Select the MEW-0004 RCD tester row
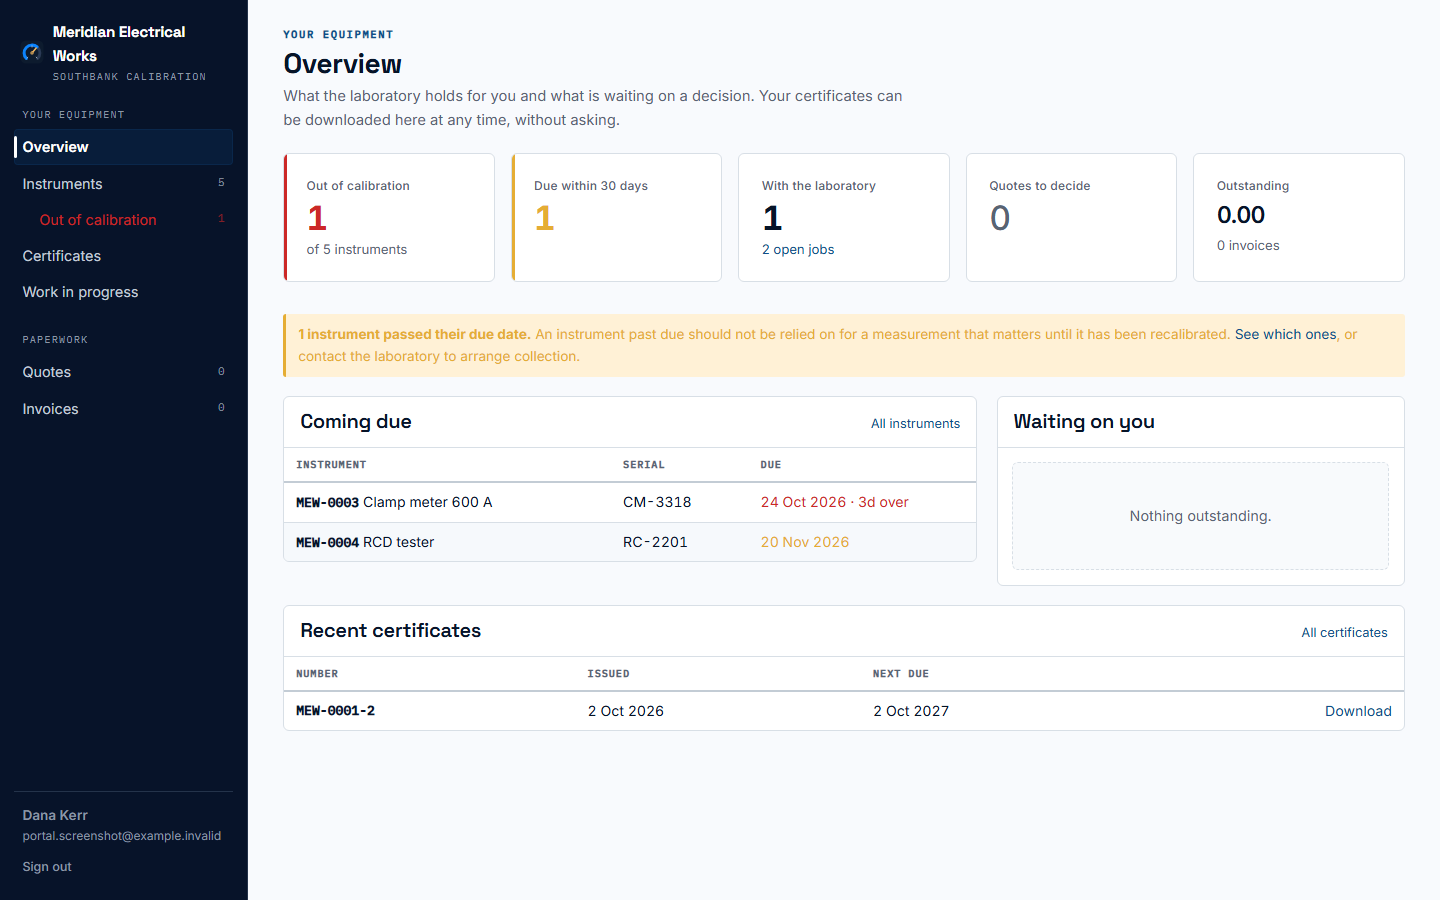 [630, 542]
